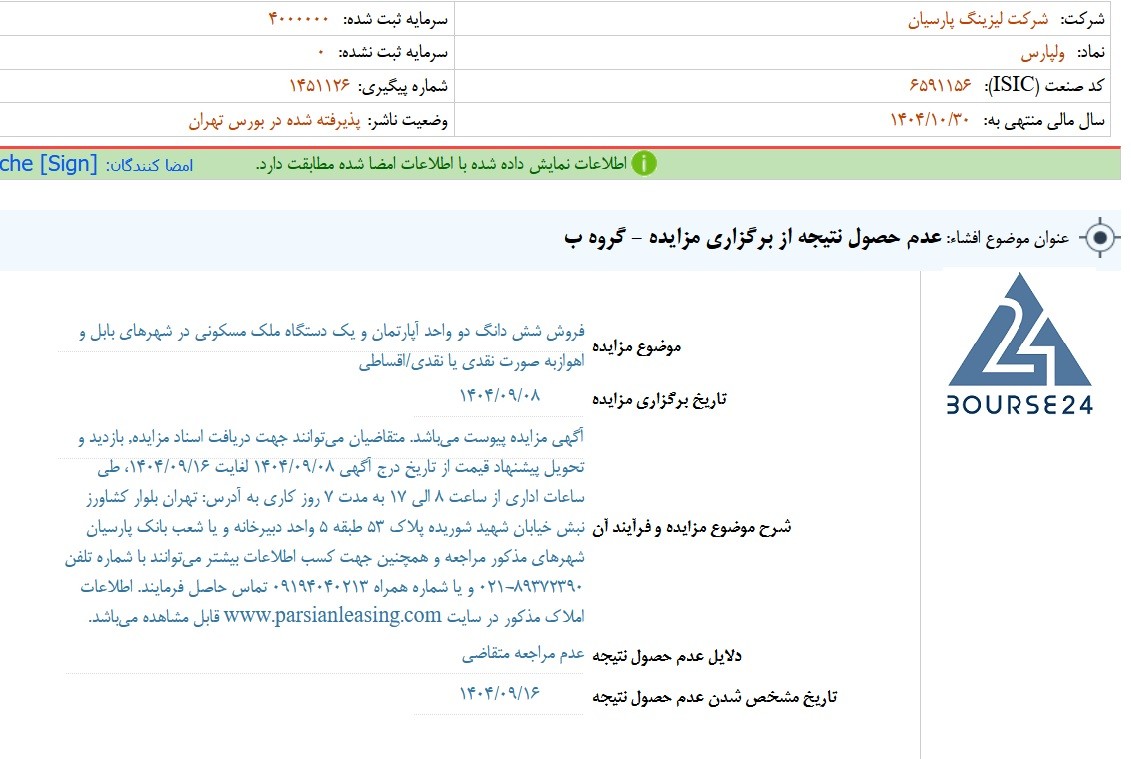Click registered capital value ۴۰۰۰۰۰۰

(299, 19)
